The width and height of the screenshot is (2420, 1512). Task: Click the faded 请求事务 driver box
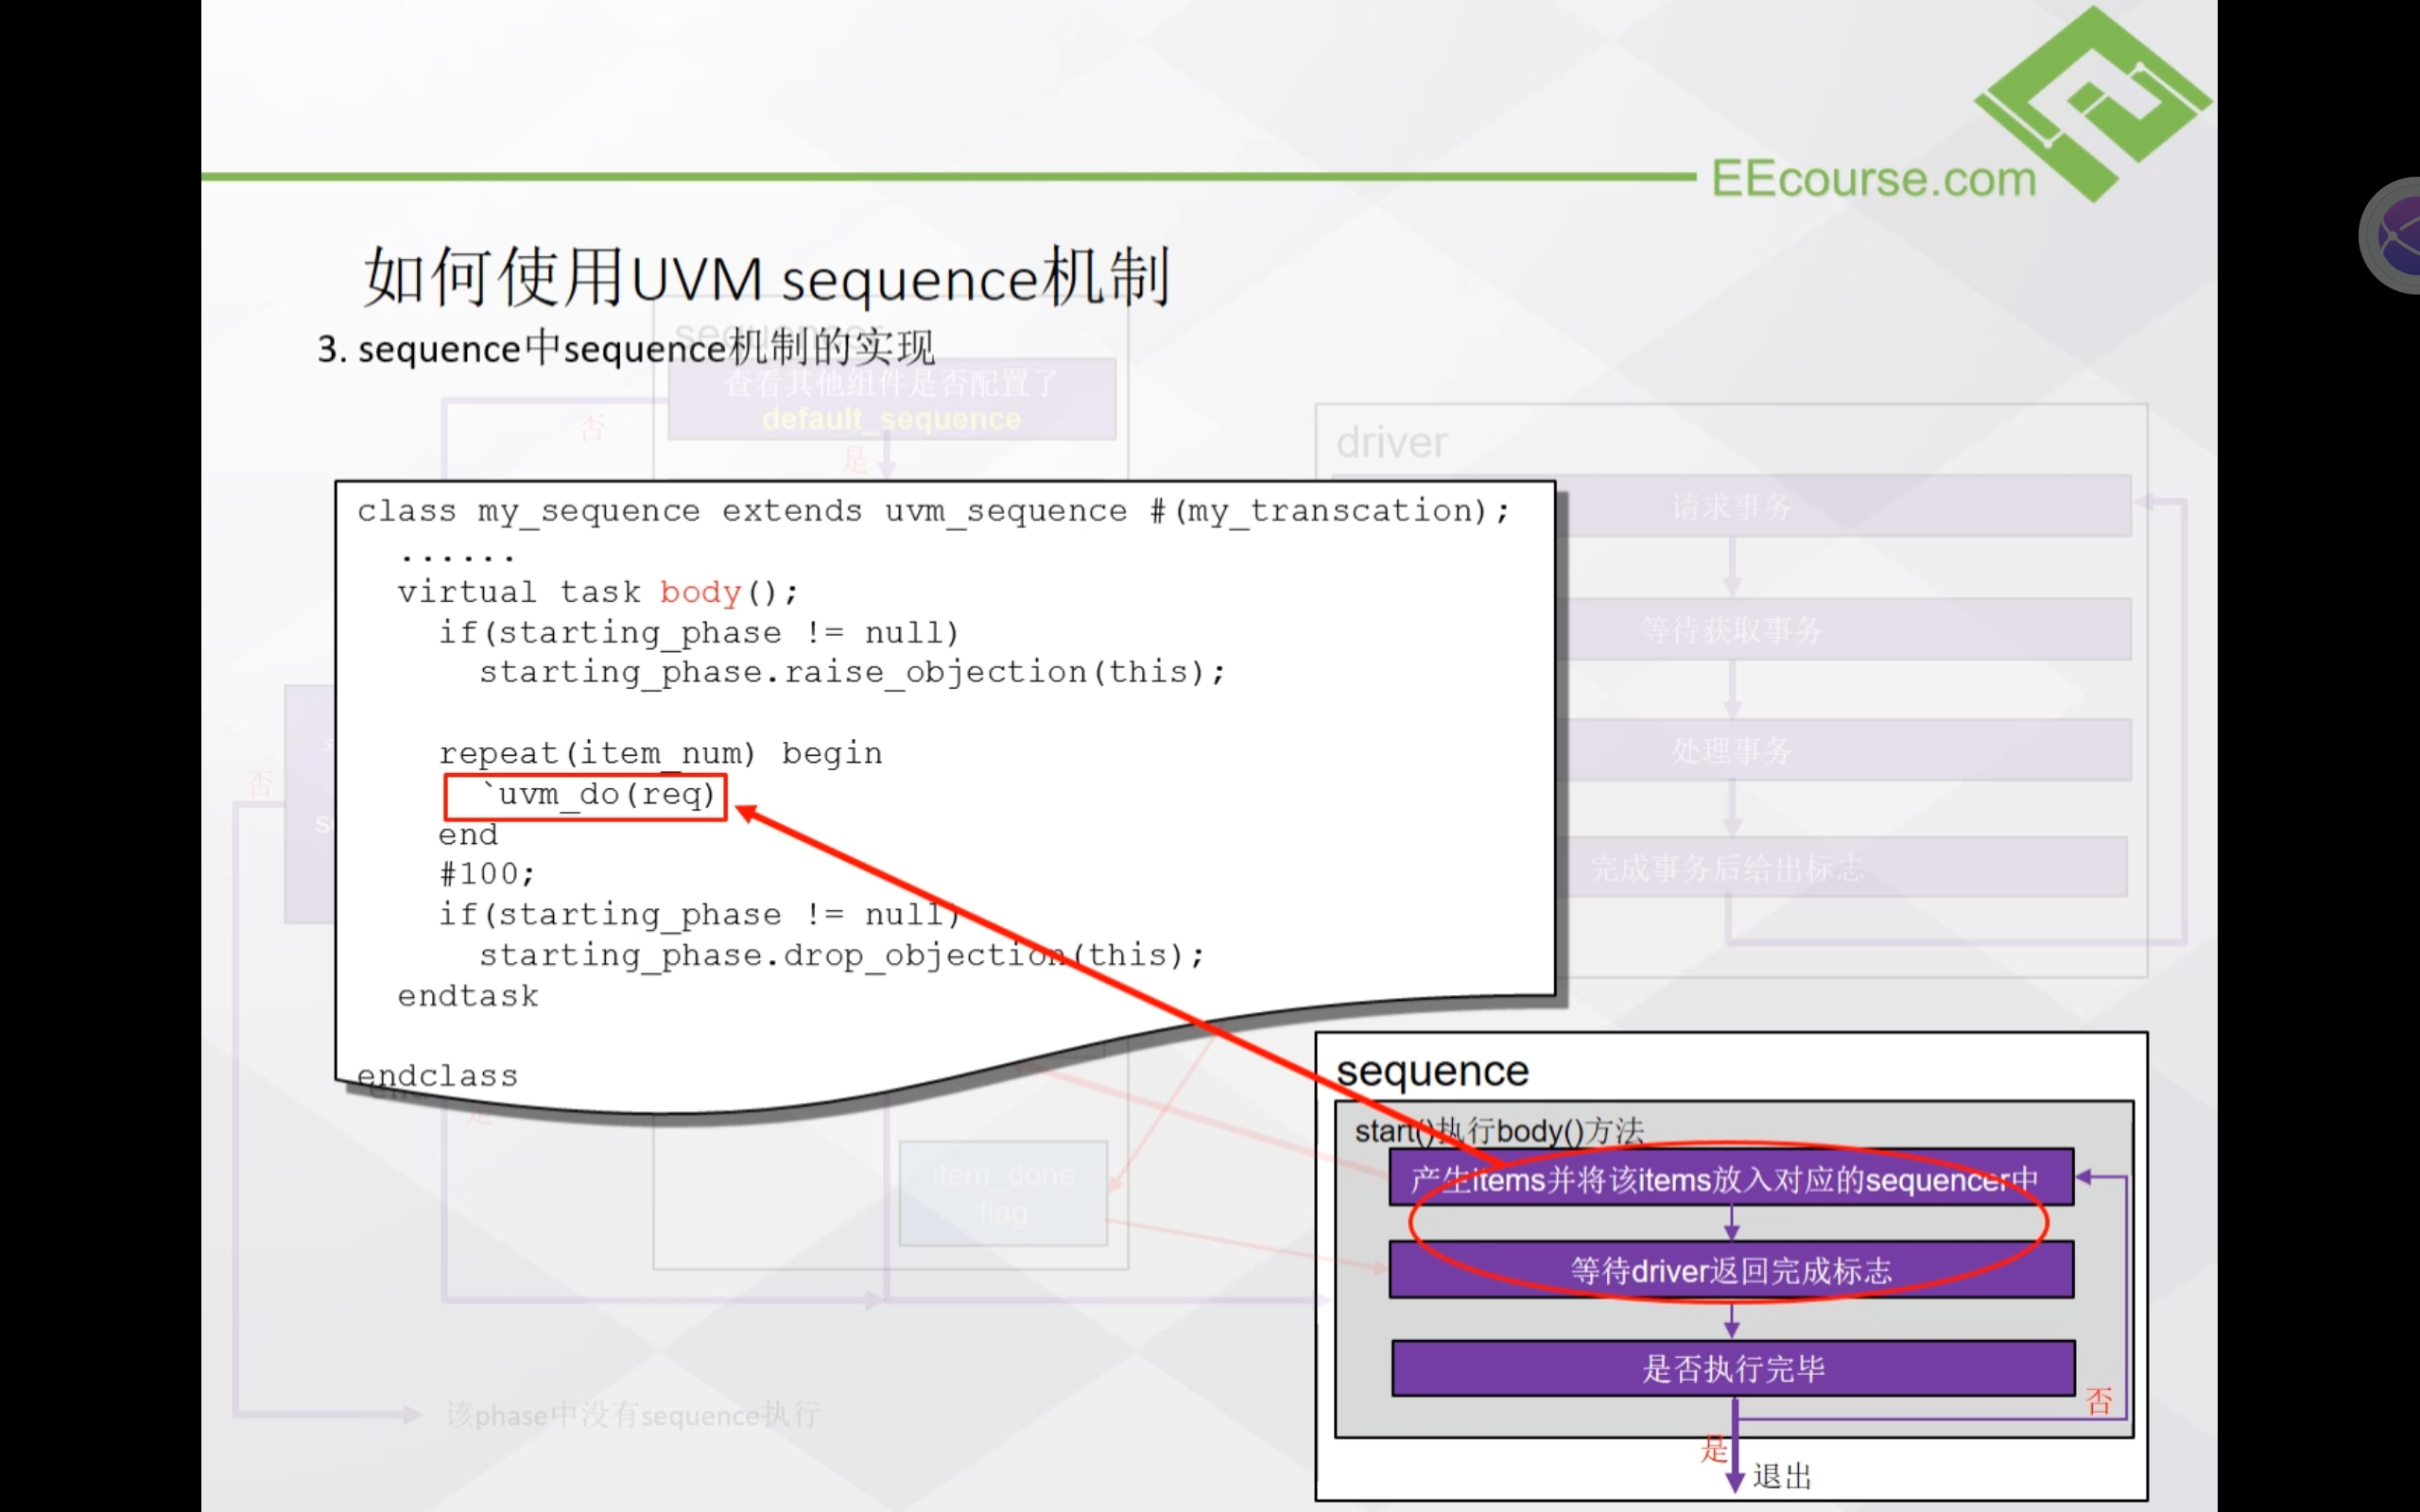[x=1732, y=507]
